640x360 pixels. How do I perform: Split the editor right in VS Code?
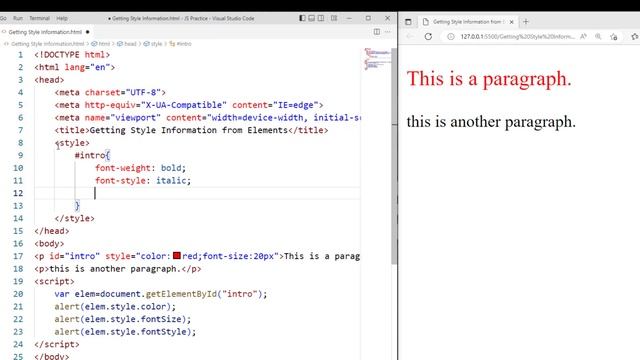pyautogui.click(x=377, y=32)
